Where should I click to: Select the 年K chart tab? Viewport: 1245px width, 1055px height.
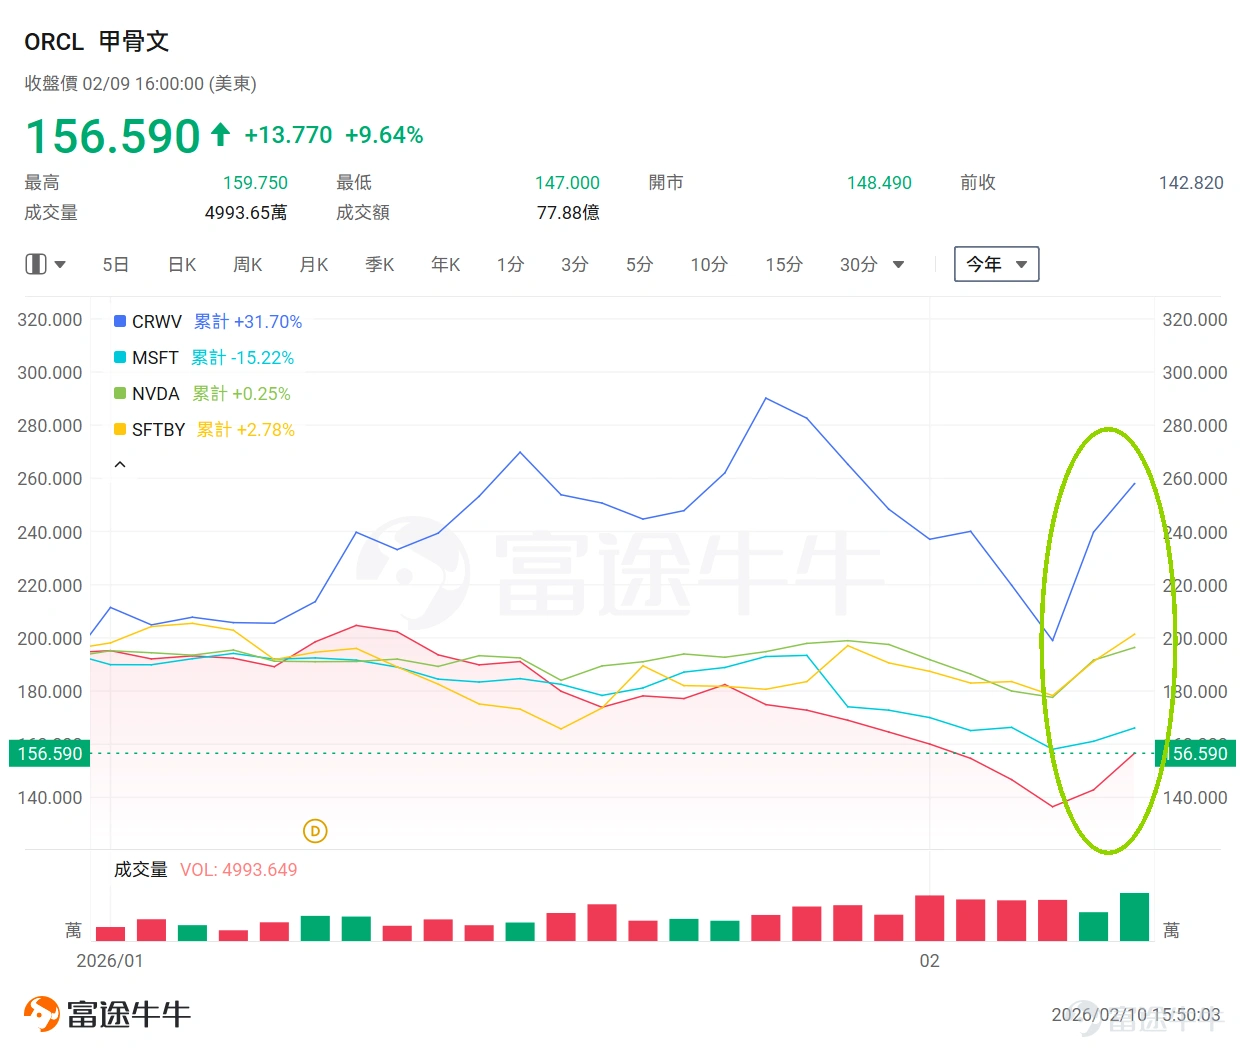tap(446, 265)
